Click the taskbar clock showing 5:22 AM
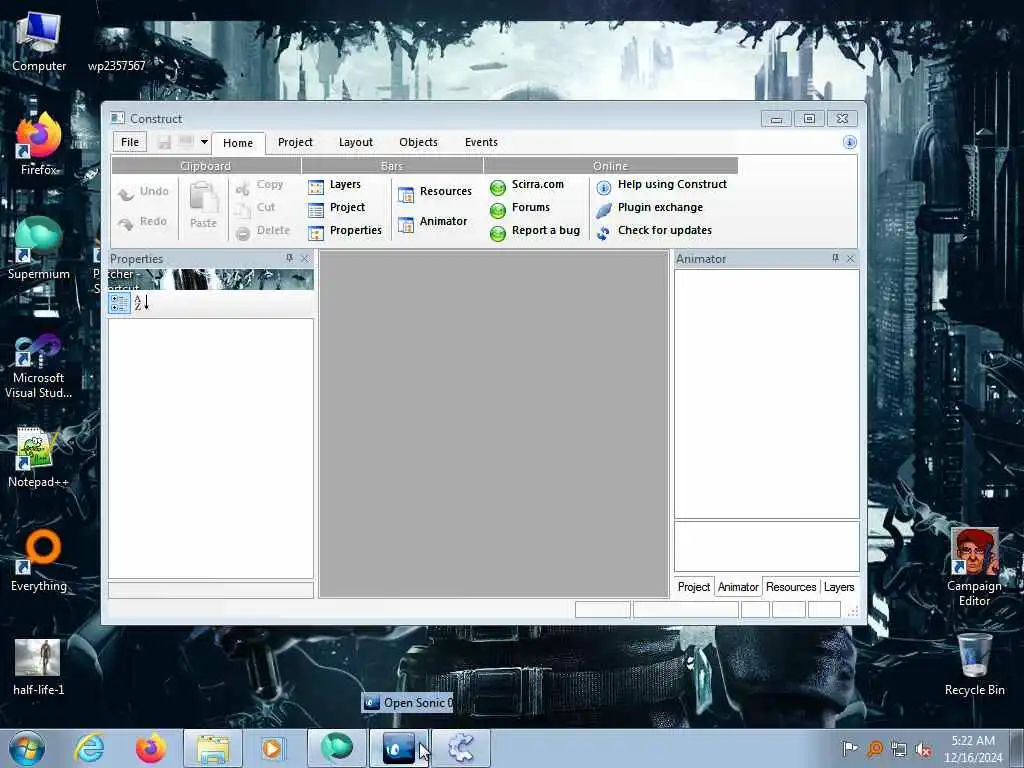 click(973, 749)
